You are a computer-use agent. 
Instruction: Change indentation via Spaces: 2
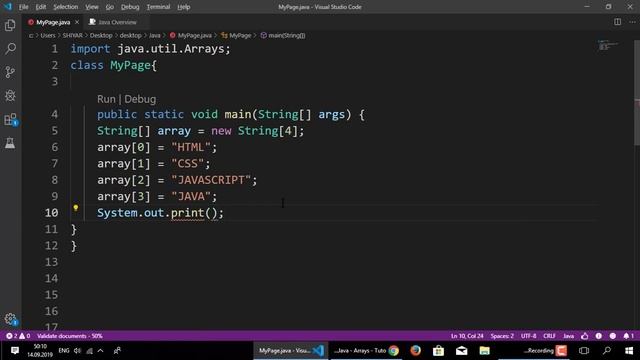pos(502,336)
